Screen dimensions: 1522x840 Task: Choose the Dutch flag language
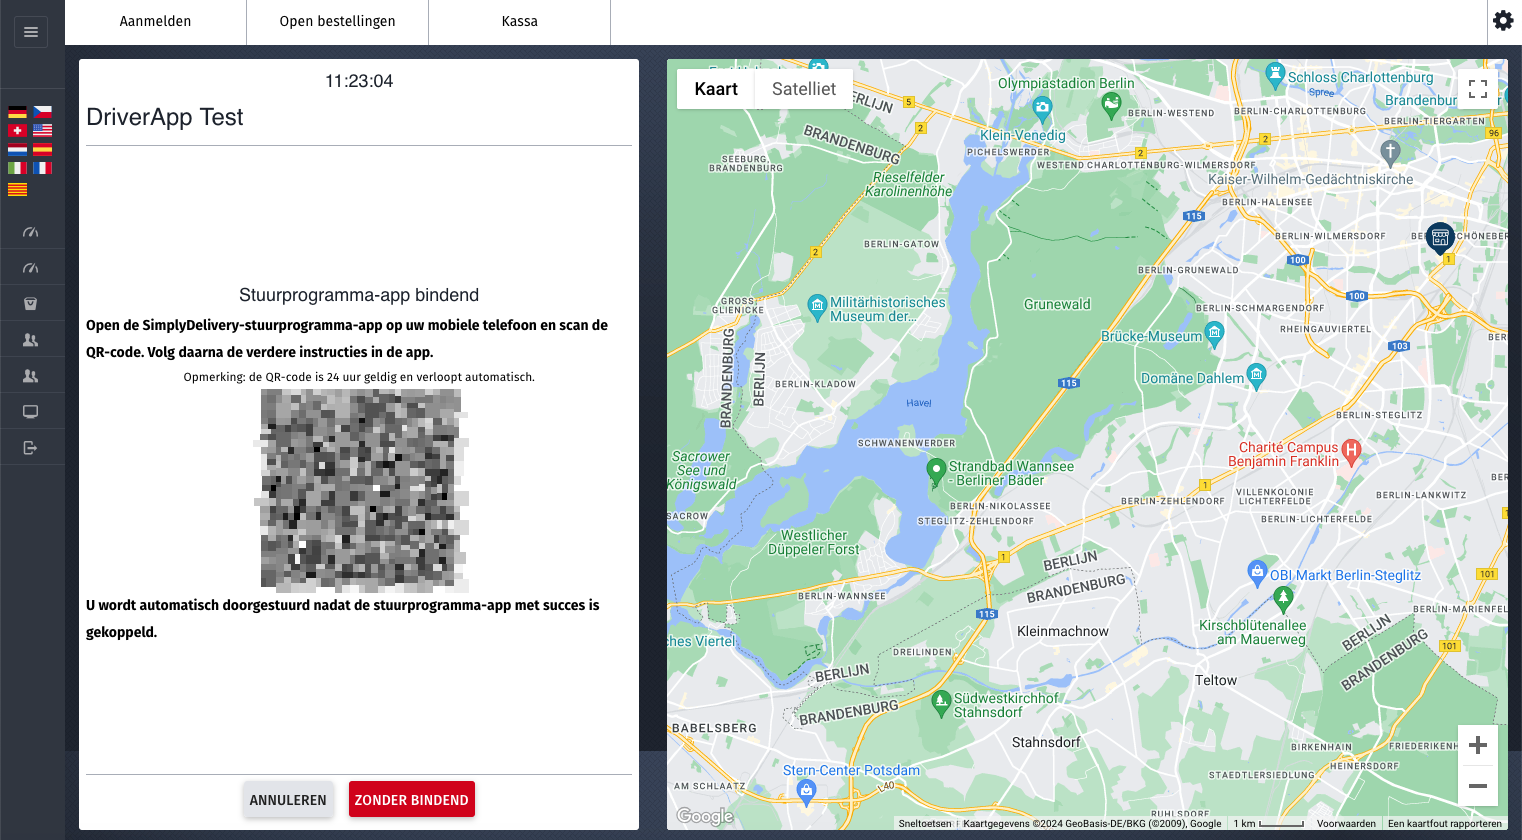point(17,149)
